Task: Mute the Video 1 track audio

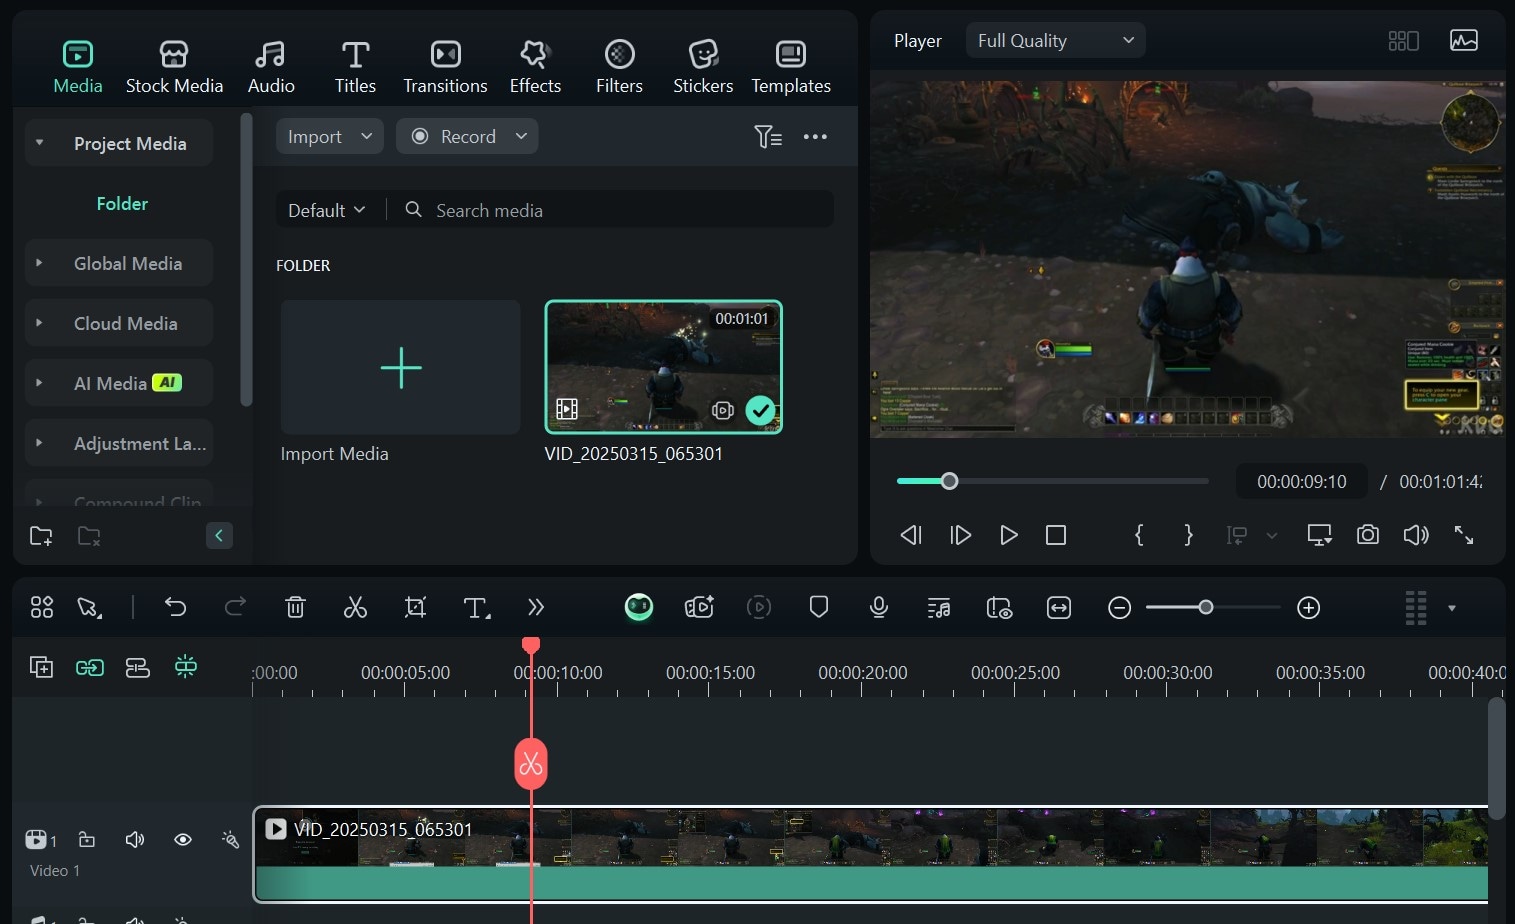Action: pyautogui.click(x=135, y=839)
